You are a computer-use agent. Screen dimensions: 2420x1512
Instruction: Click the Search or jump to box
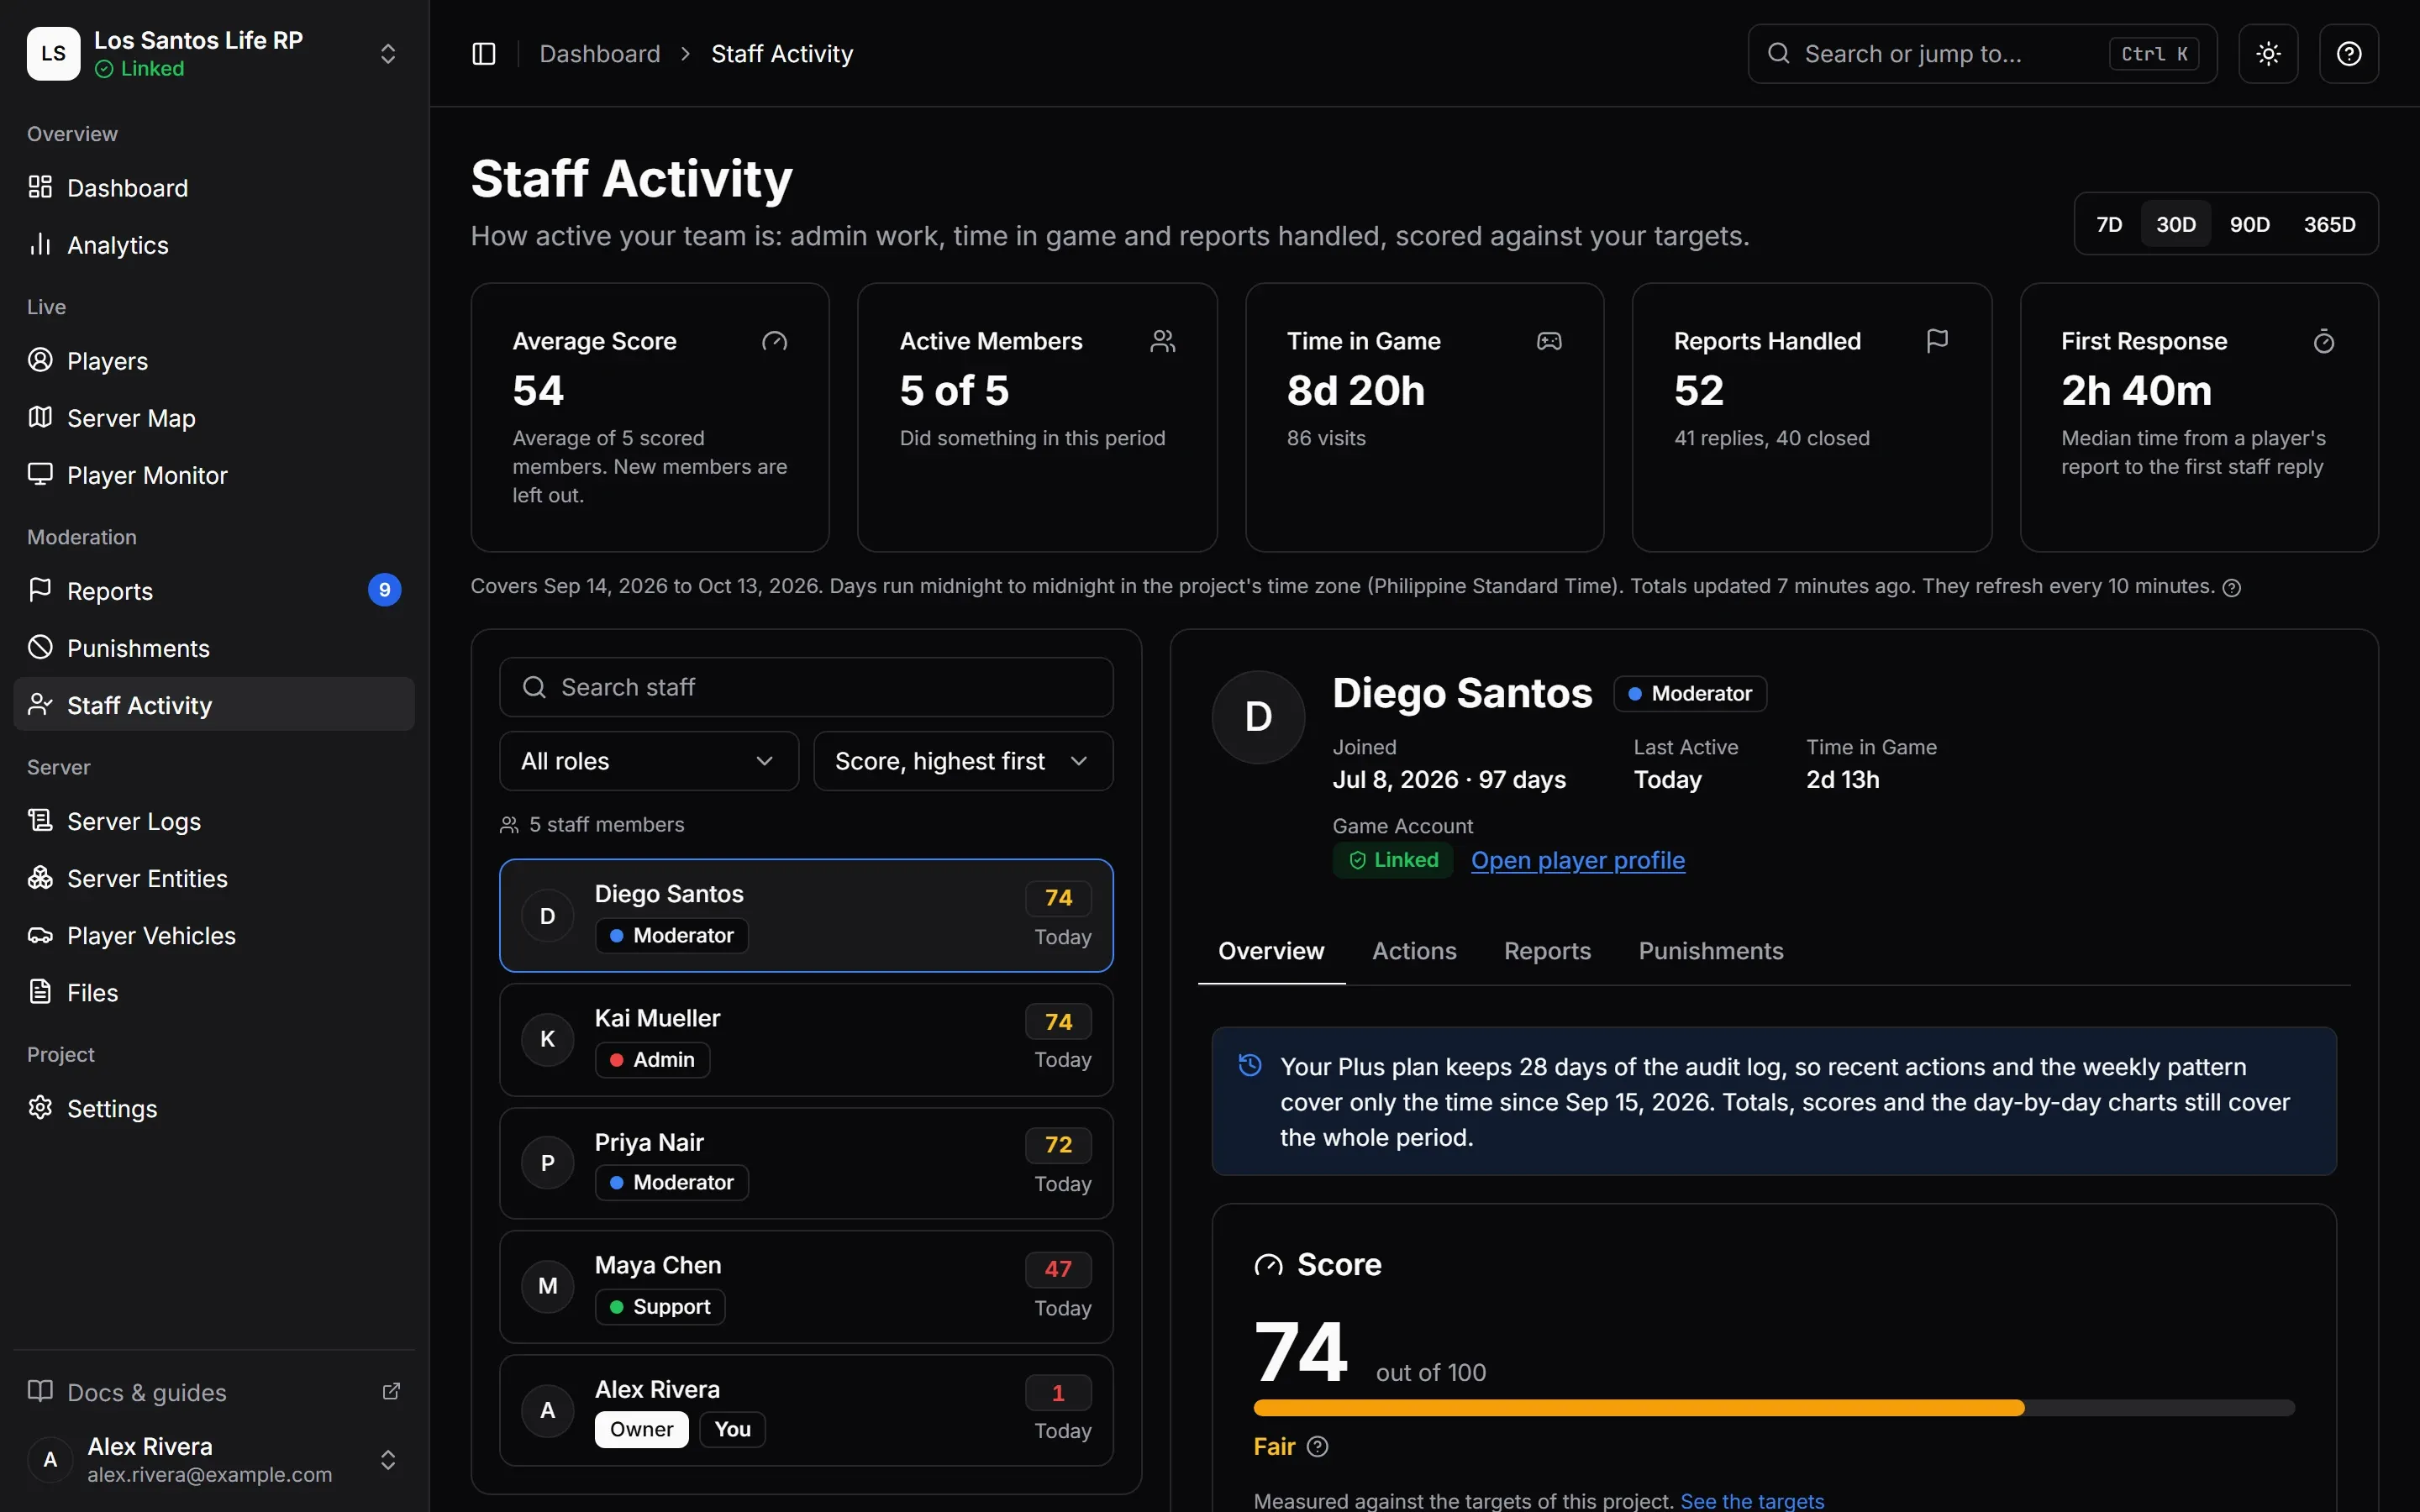(x=1982, y=54)
